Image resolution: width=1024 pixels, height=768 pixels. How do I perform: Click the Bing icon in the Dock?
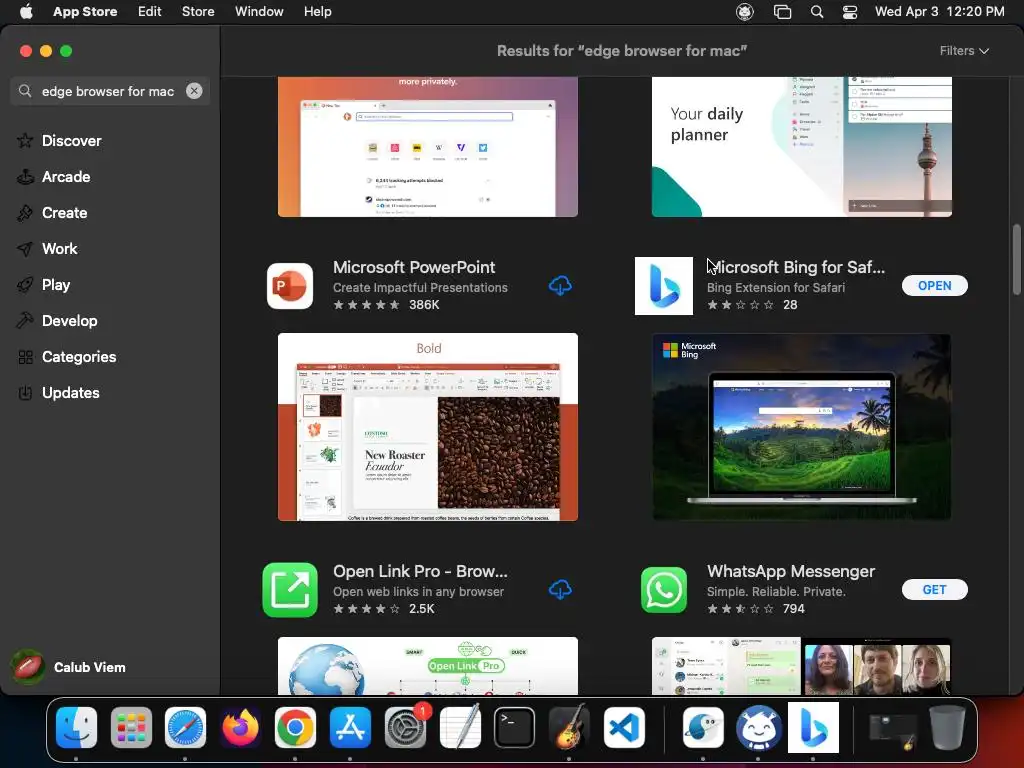(813, 728)
